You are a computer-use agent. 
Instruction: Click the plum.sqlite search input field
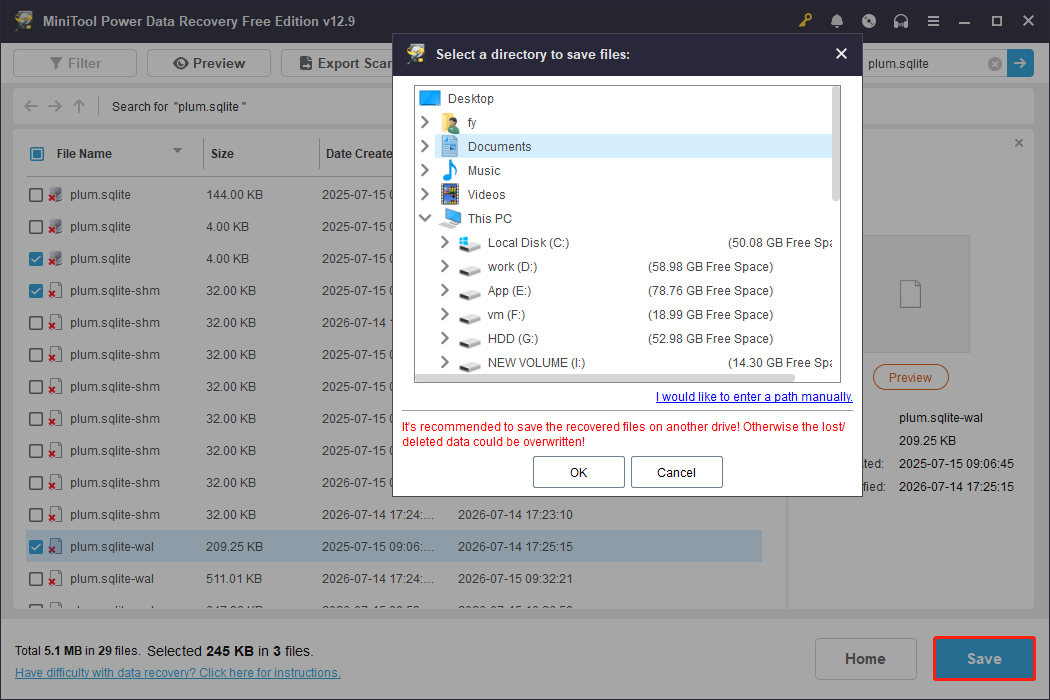(x=925, y=64)
